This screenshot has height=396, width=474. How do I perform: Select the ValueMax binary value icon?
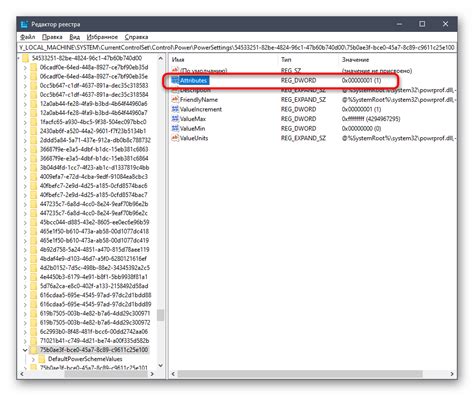pyautogui.click(x=175, y=119)
